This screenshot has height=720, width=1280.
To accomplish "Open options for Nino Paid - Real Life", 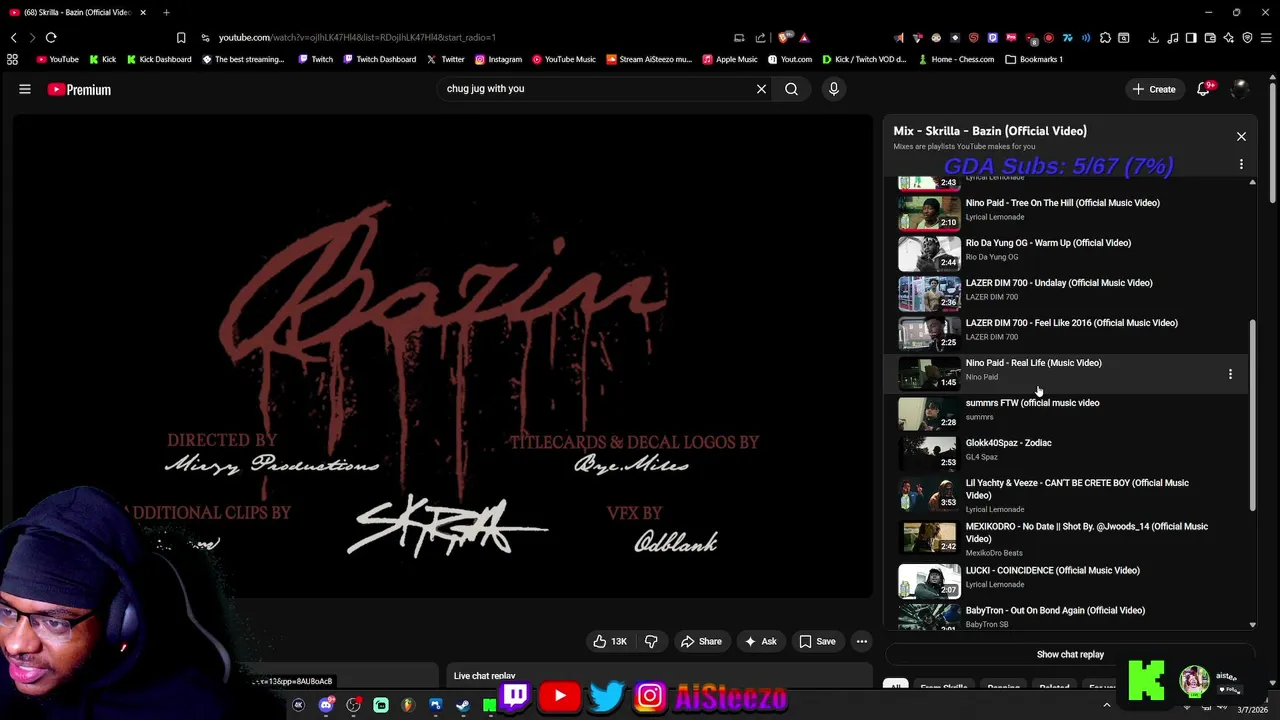I will (x=1230, y=374).
